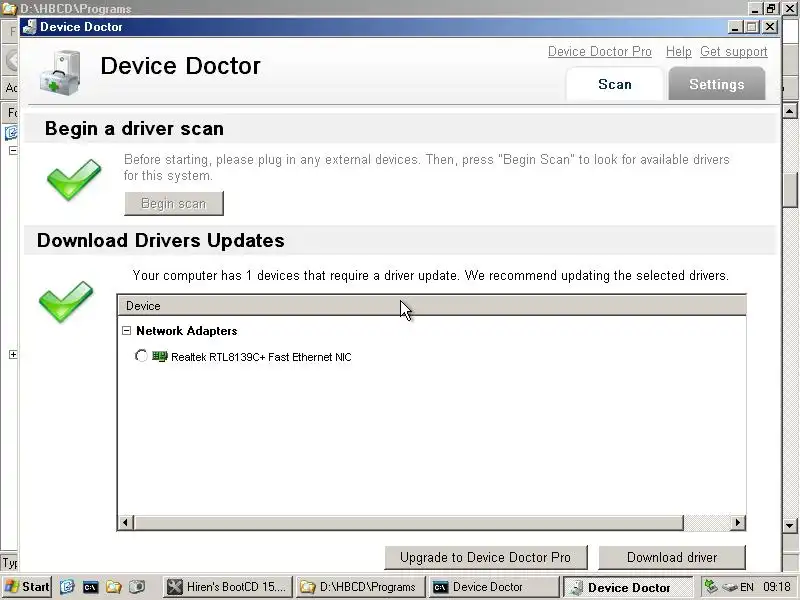Open the folder quick launch icon
Screen dimensions: 800x600
click(113, 587)
